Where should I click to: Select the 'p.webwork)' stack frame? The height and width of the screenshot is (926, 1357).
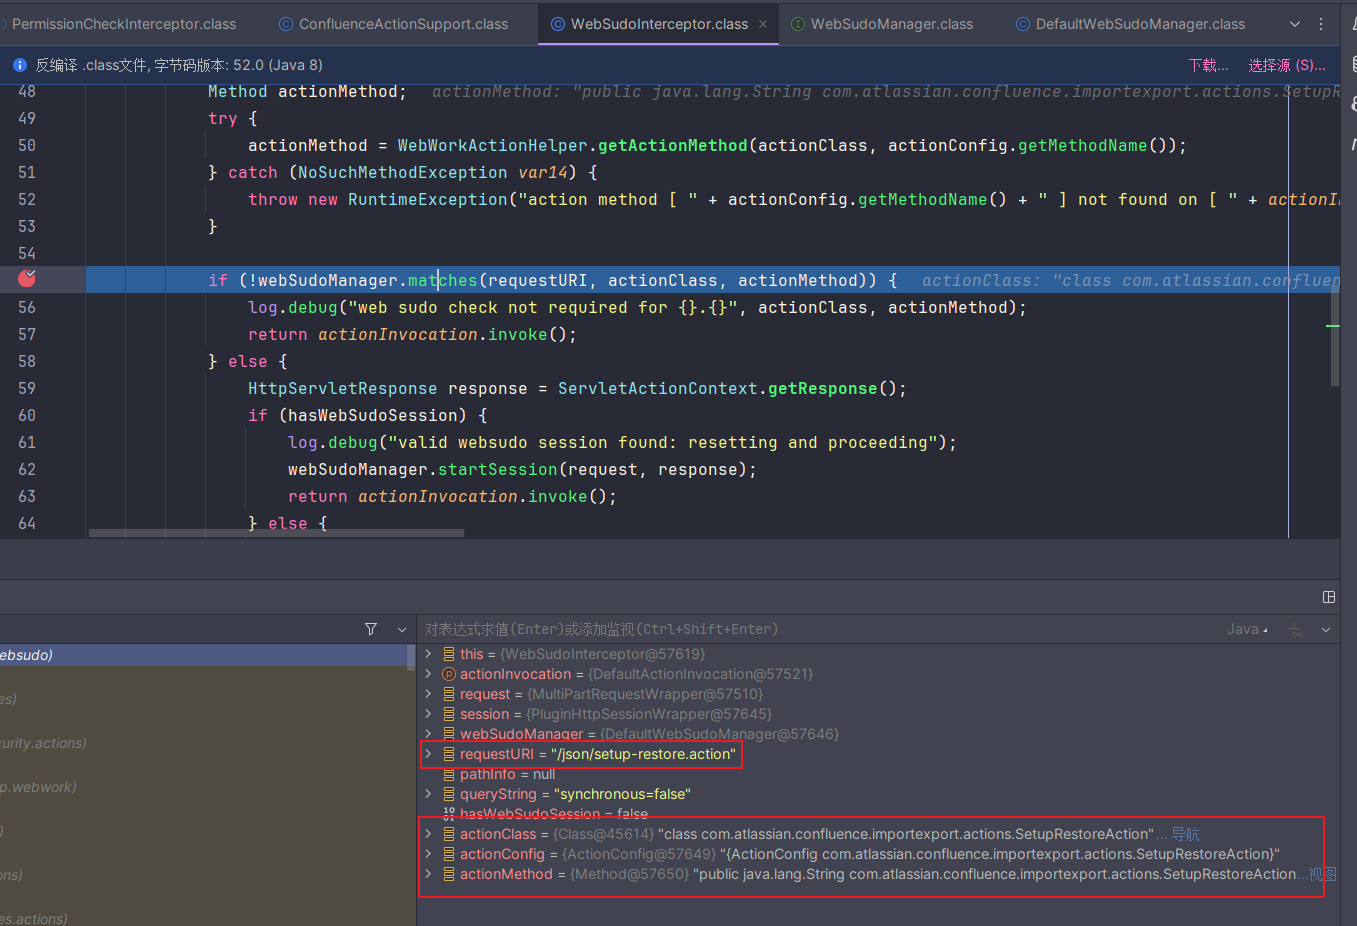pyautogui.click(x=203, y=787)
